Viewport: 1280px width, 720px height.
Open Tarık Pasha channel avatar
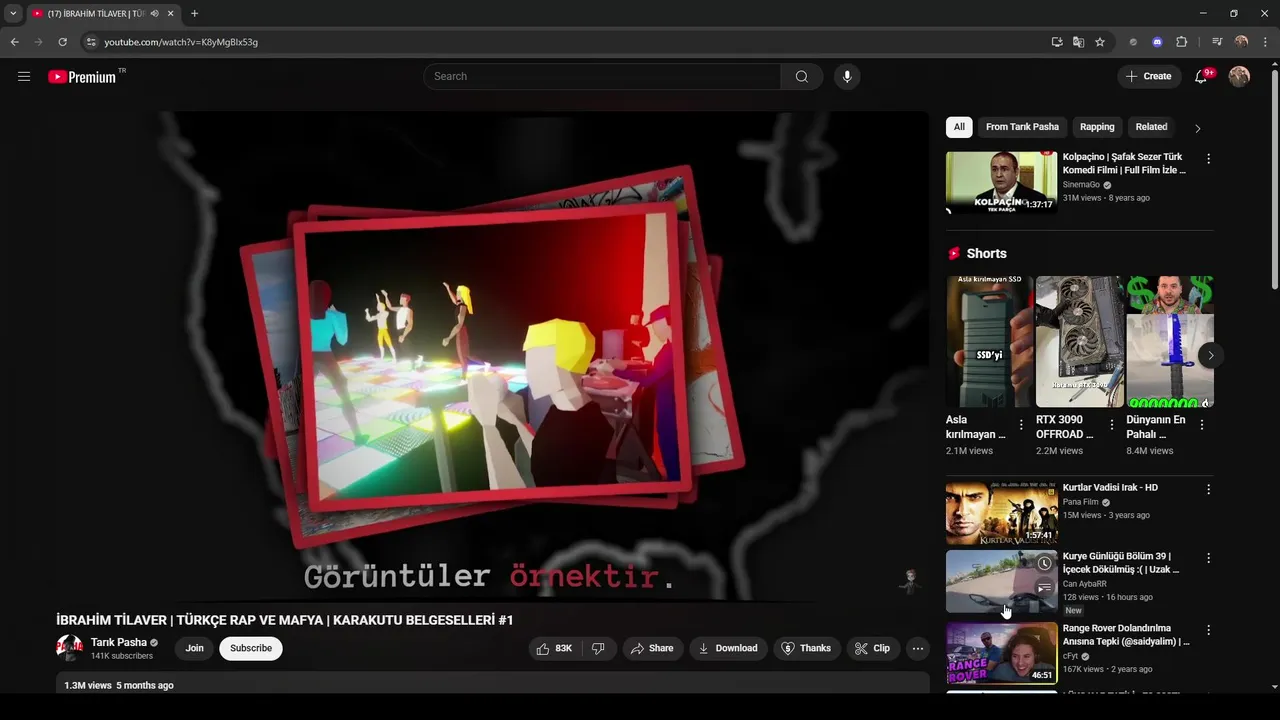click(69, 648)
